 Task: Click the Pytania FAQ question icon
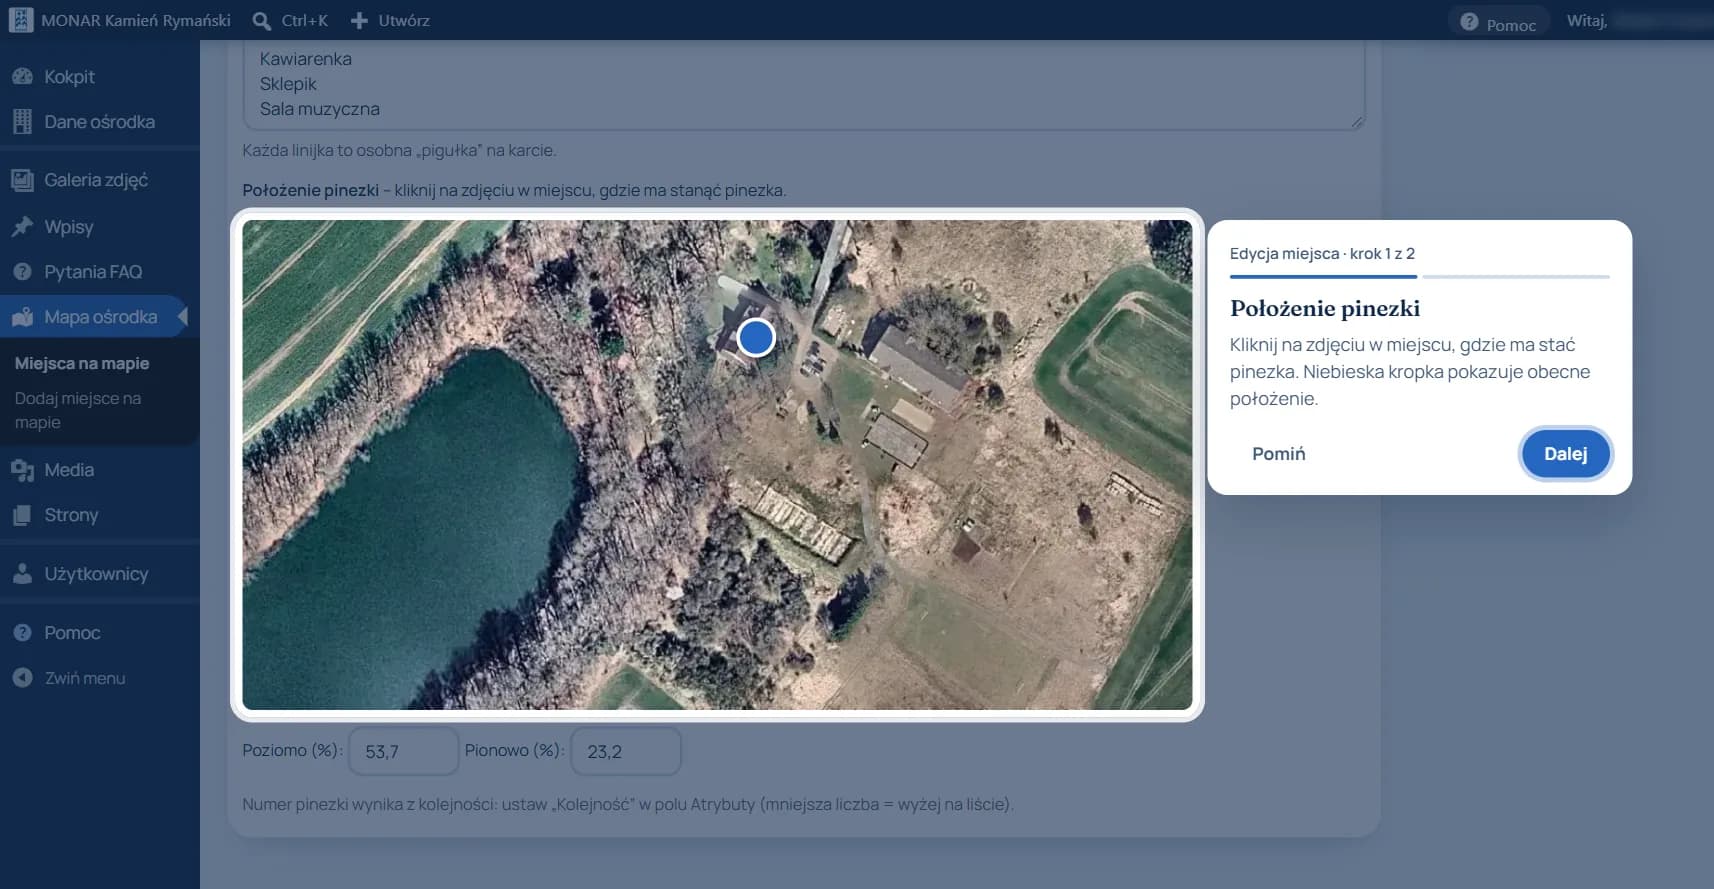(x=22, y=271)
